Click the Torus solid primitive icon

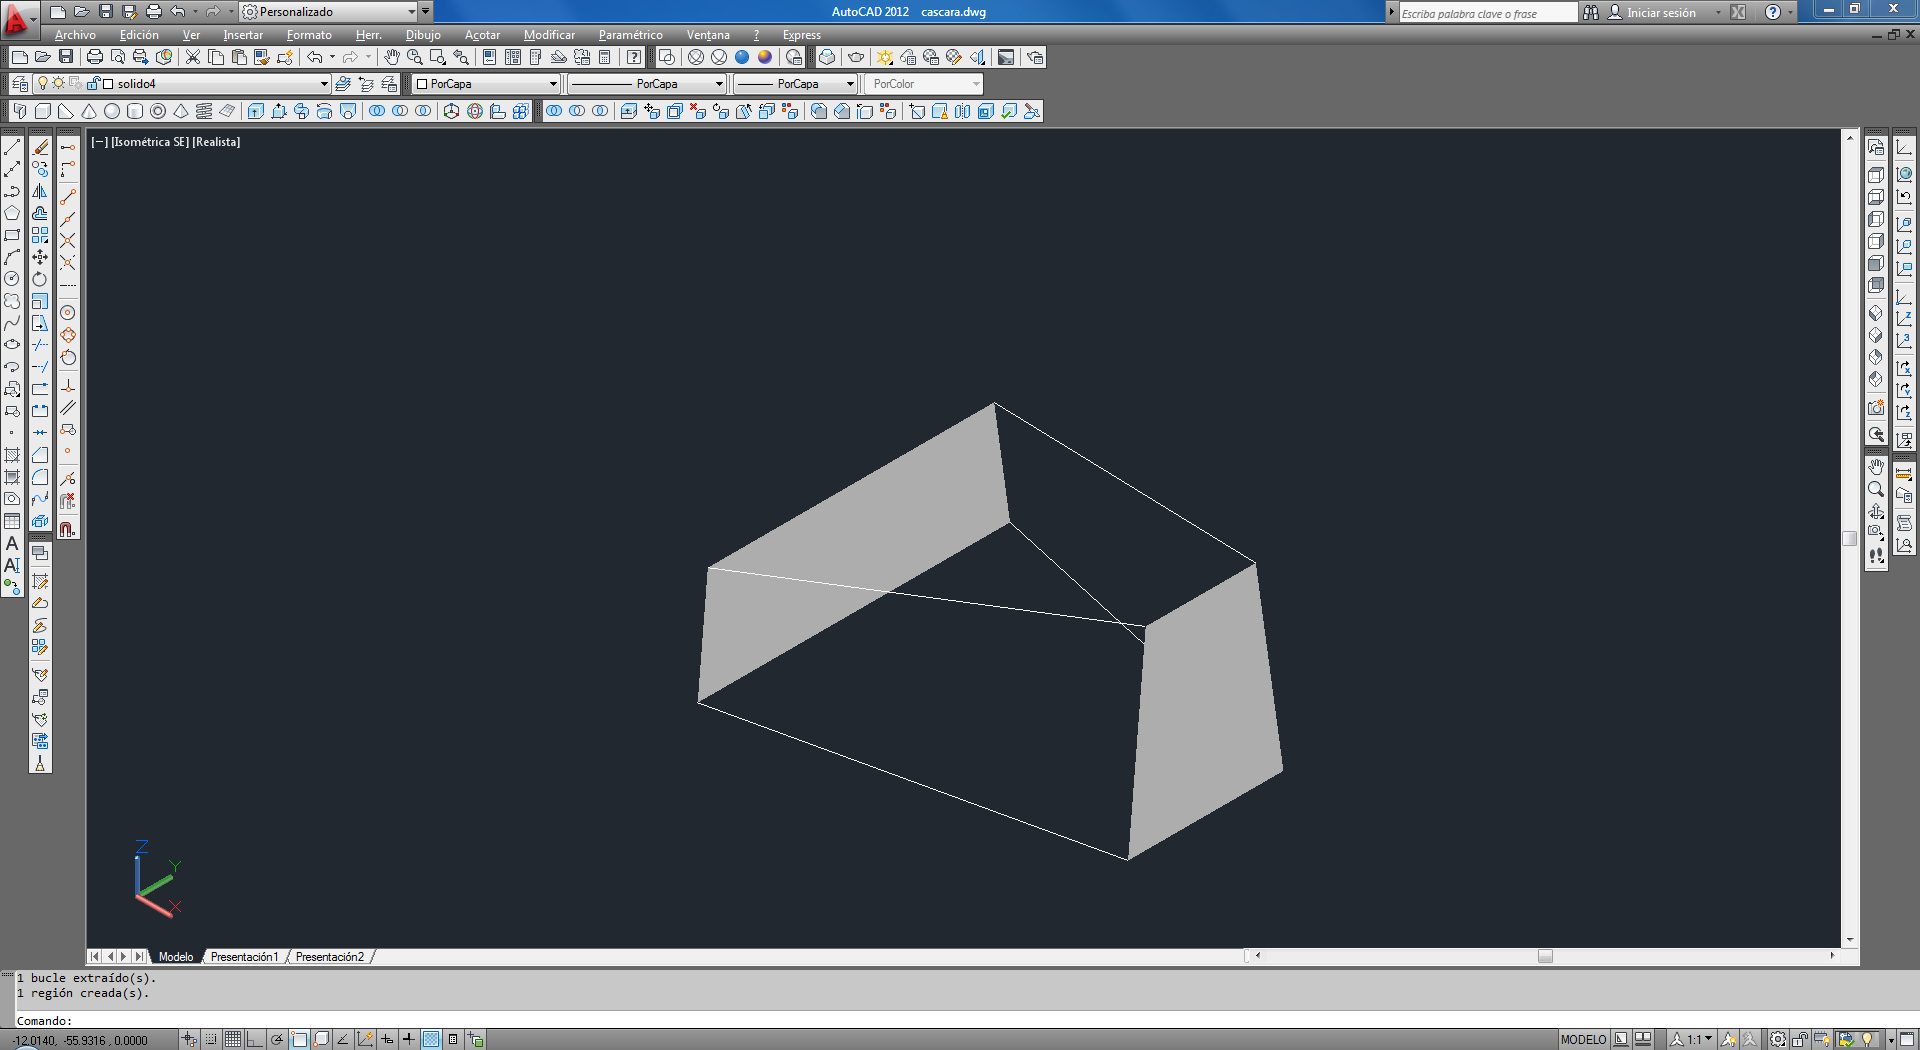pos(158,111)
